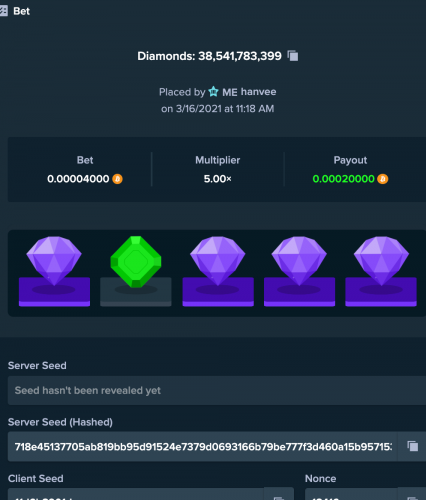The width and height of the screenshot is (426, 500).
Task: Click the Bet header title text
Action: click(x=22, y=11)
